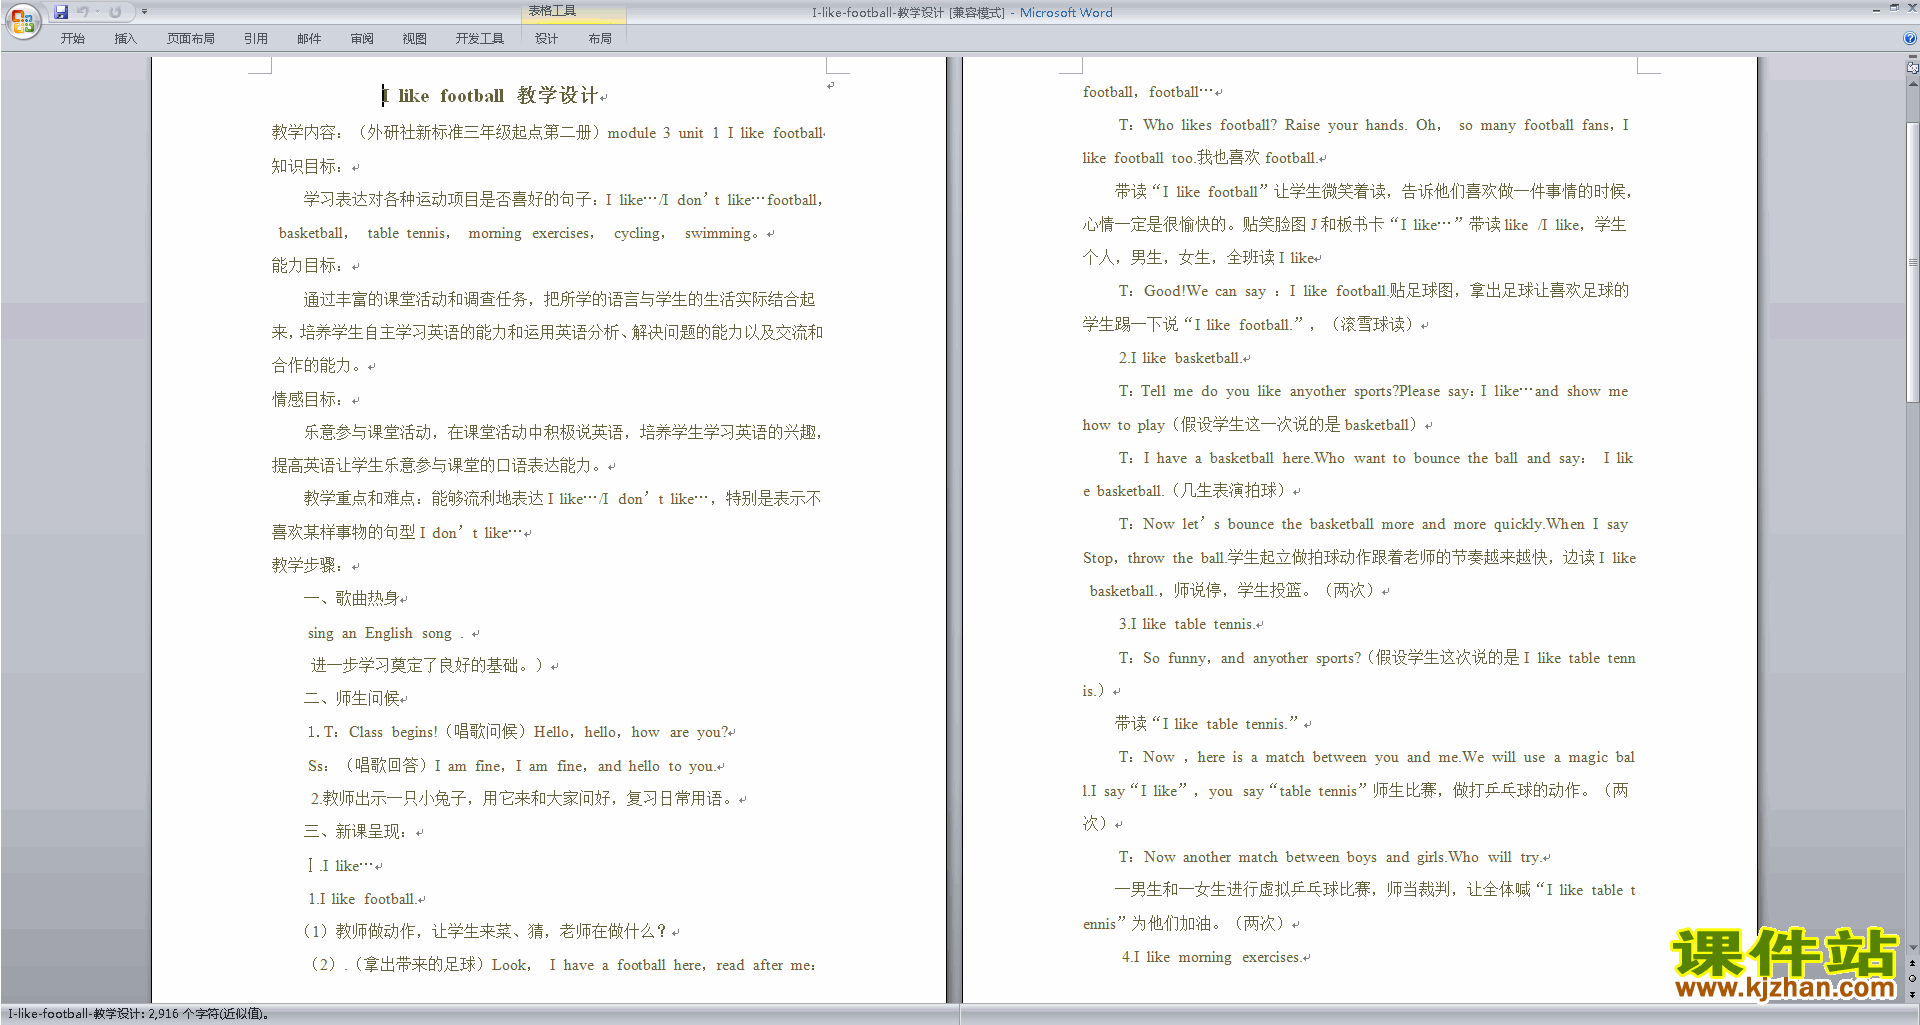Click the '能力目标：' heading
Image resolution: width=1920 pixels, height=1025 pixels.
coord(308,266)
